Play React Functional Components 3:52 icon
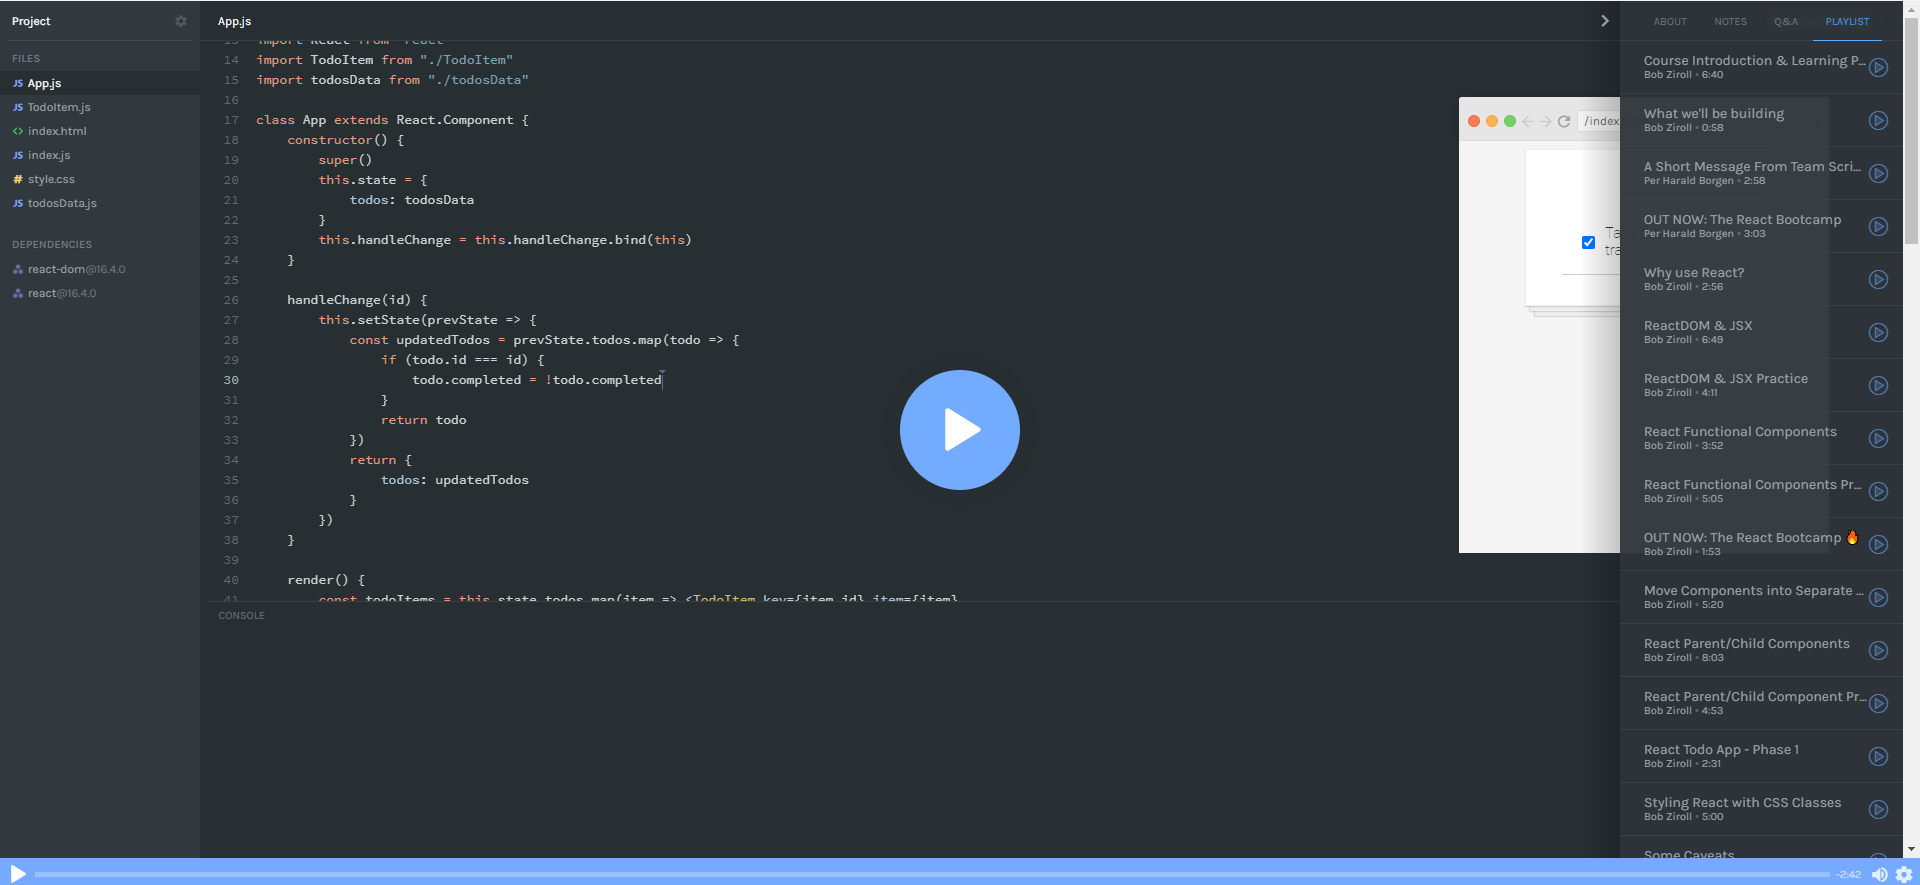Screen dimensions: 1920x885 [x=1879, y=438]
